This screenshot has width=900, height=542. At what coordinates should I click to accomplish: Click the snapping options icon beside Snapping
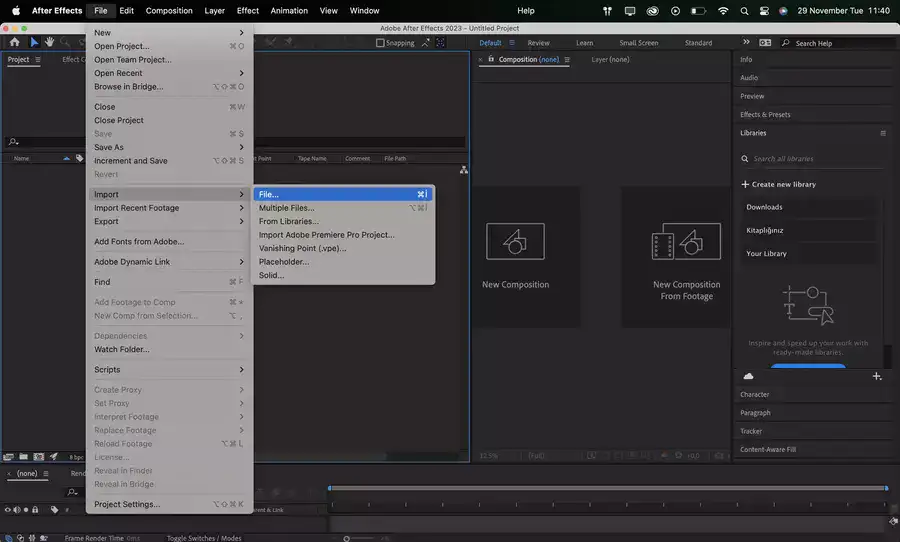[x=425, y=42]
